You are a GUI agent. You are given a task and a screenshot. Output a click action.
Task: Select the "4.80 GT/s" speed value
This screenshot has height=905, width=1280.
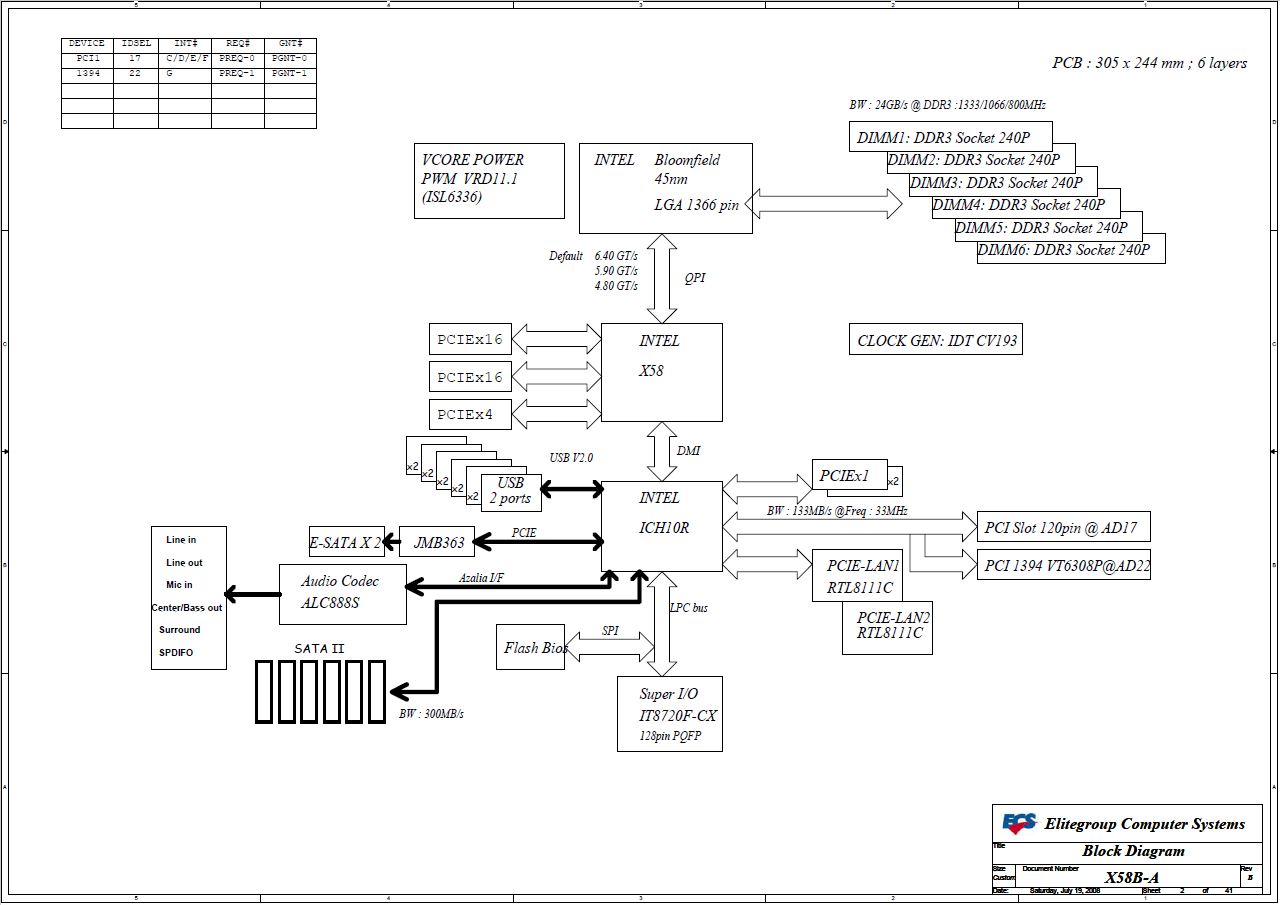click(616, 285)
